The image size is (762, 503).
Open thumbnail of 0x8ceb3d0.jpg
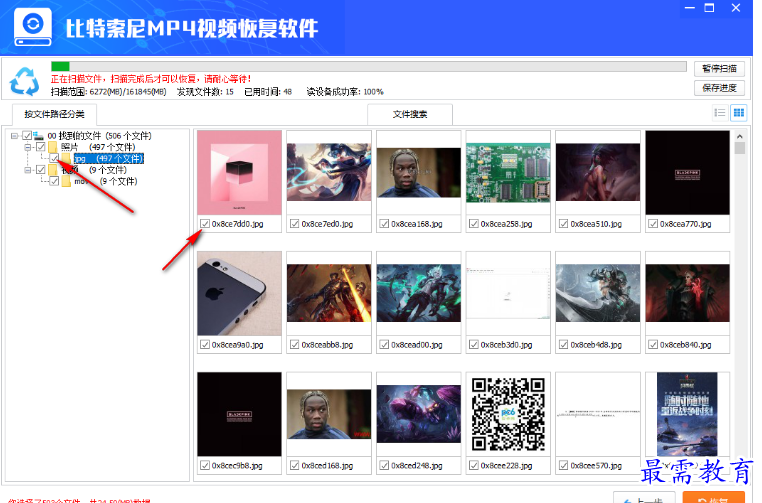click(x=508, y=294)
